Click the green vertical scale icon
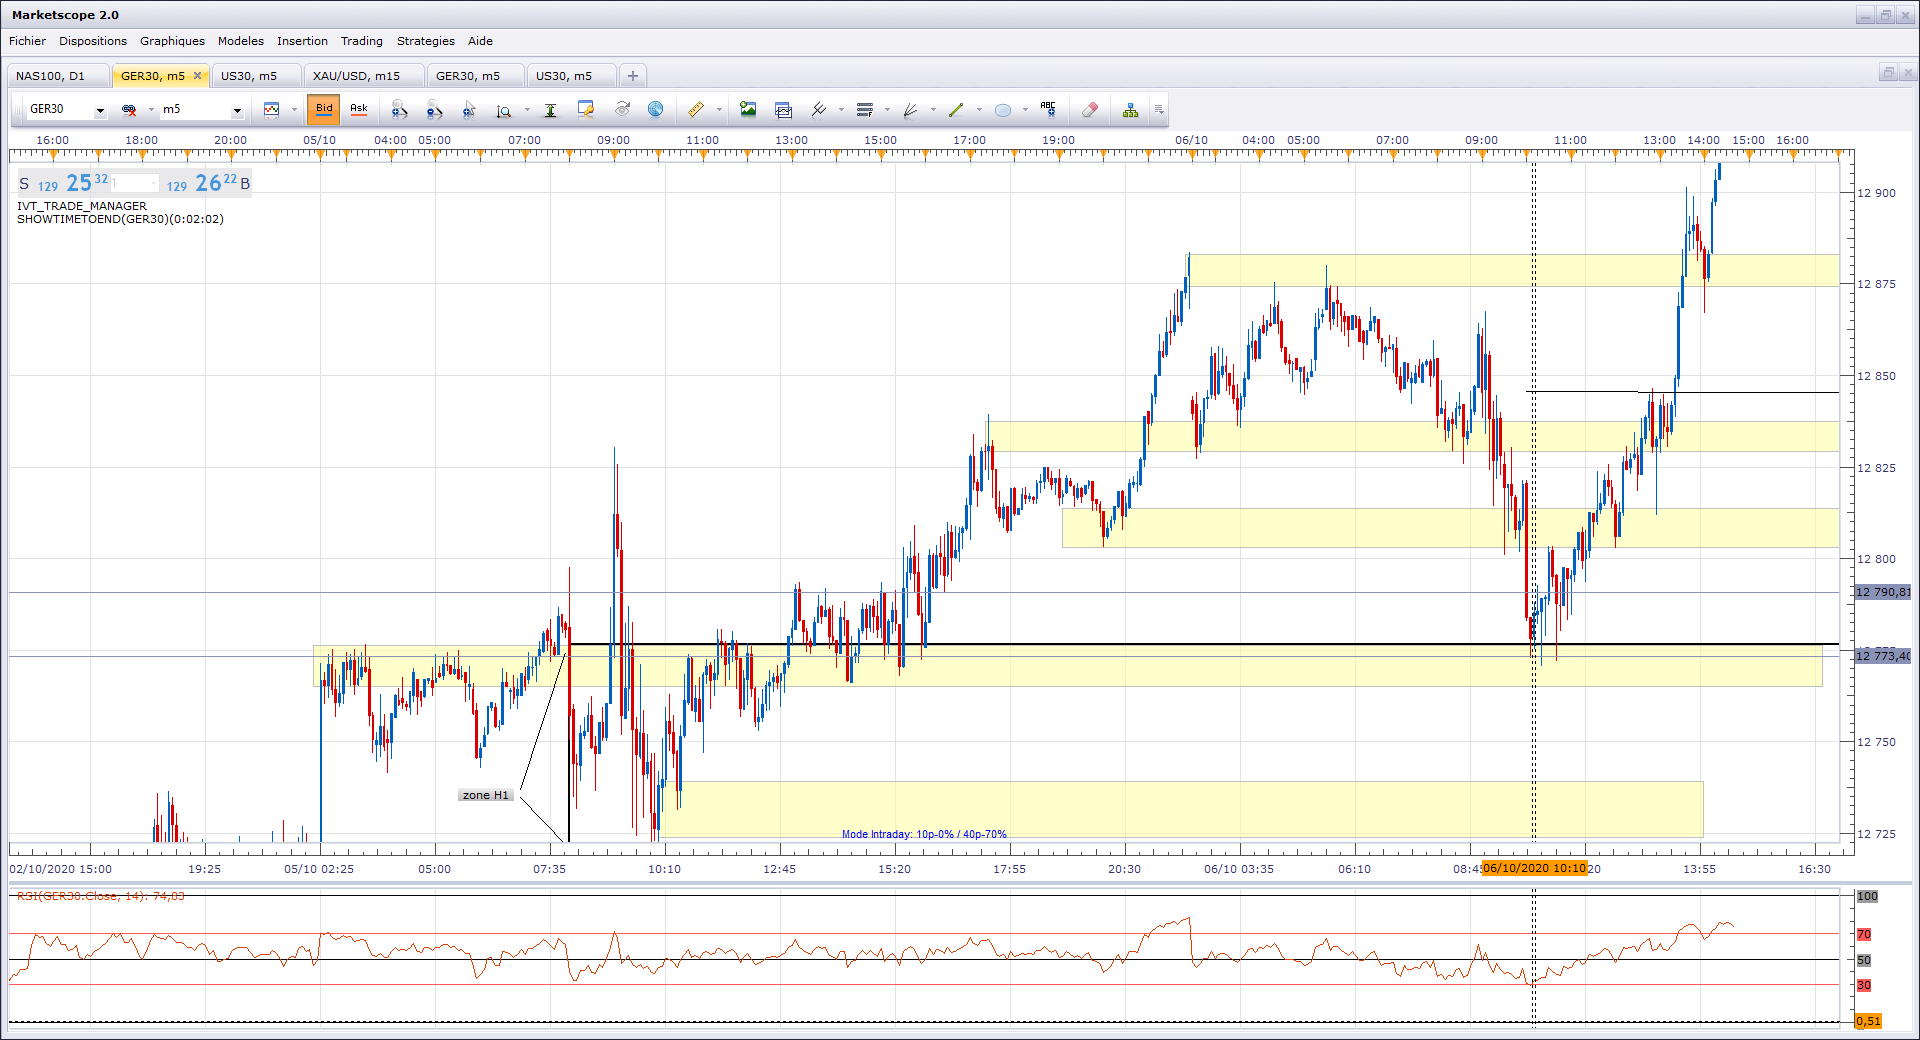The height and width of the screenshot is (1040, 1920). (x=550, y=110)
